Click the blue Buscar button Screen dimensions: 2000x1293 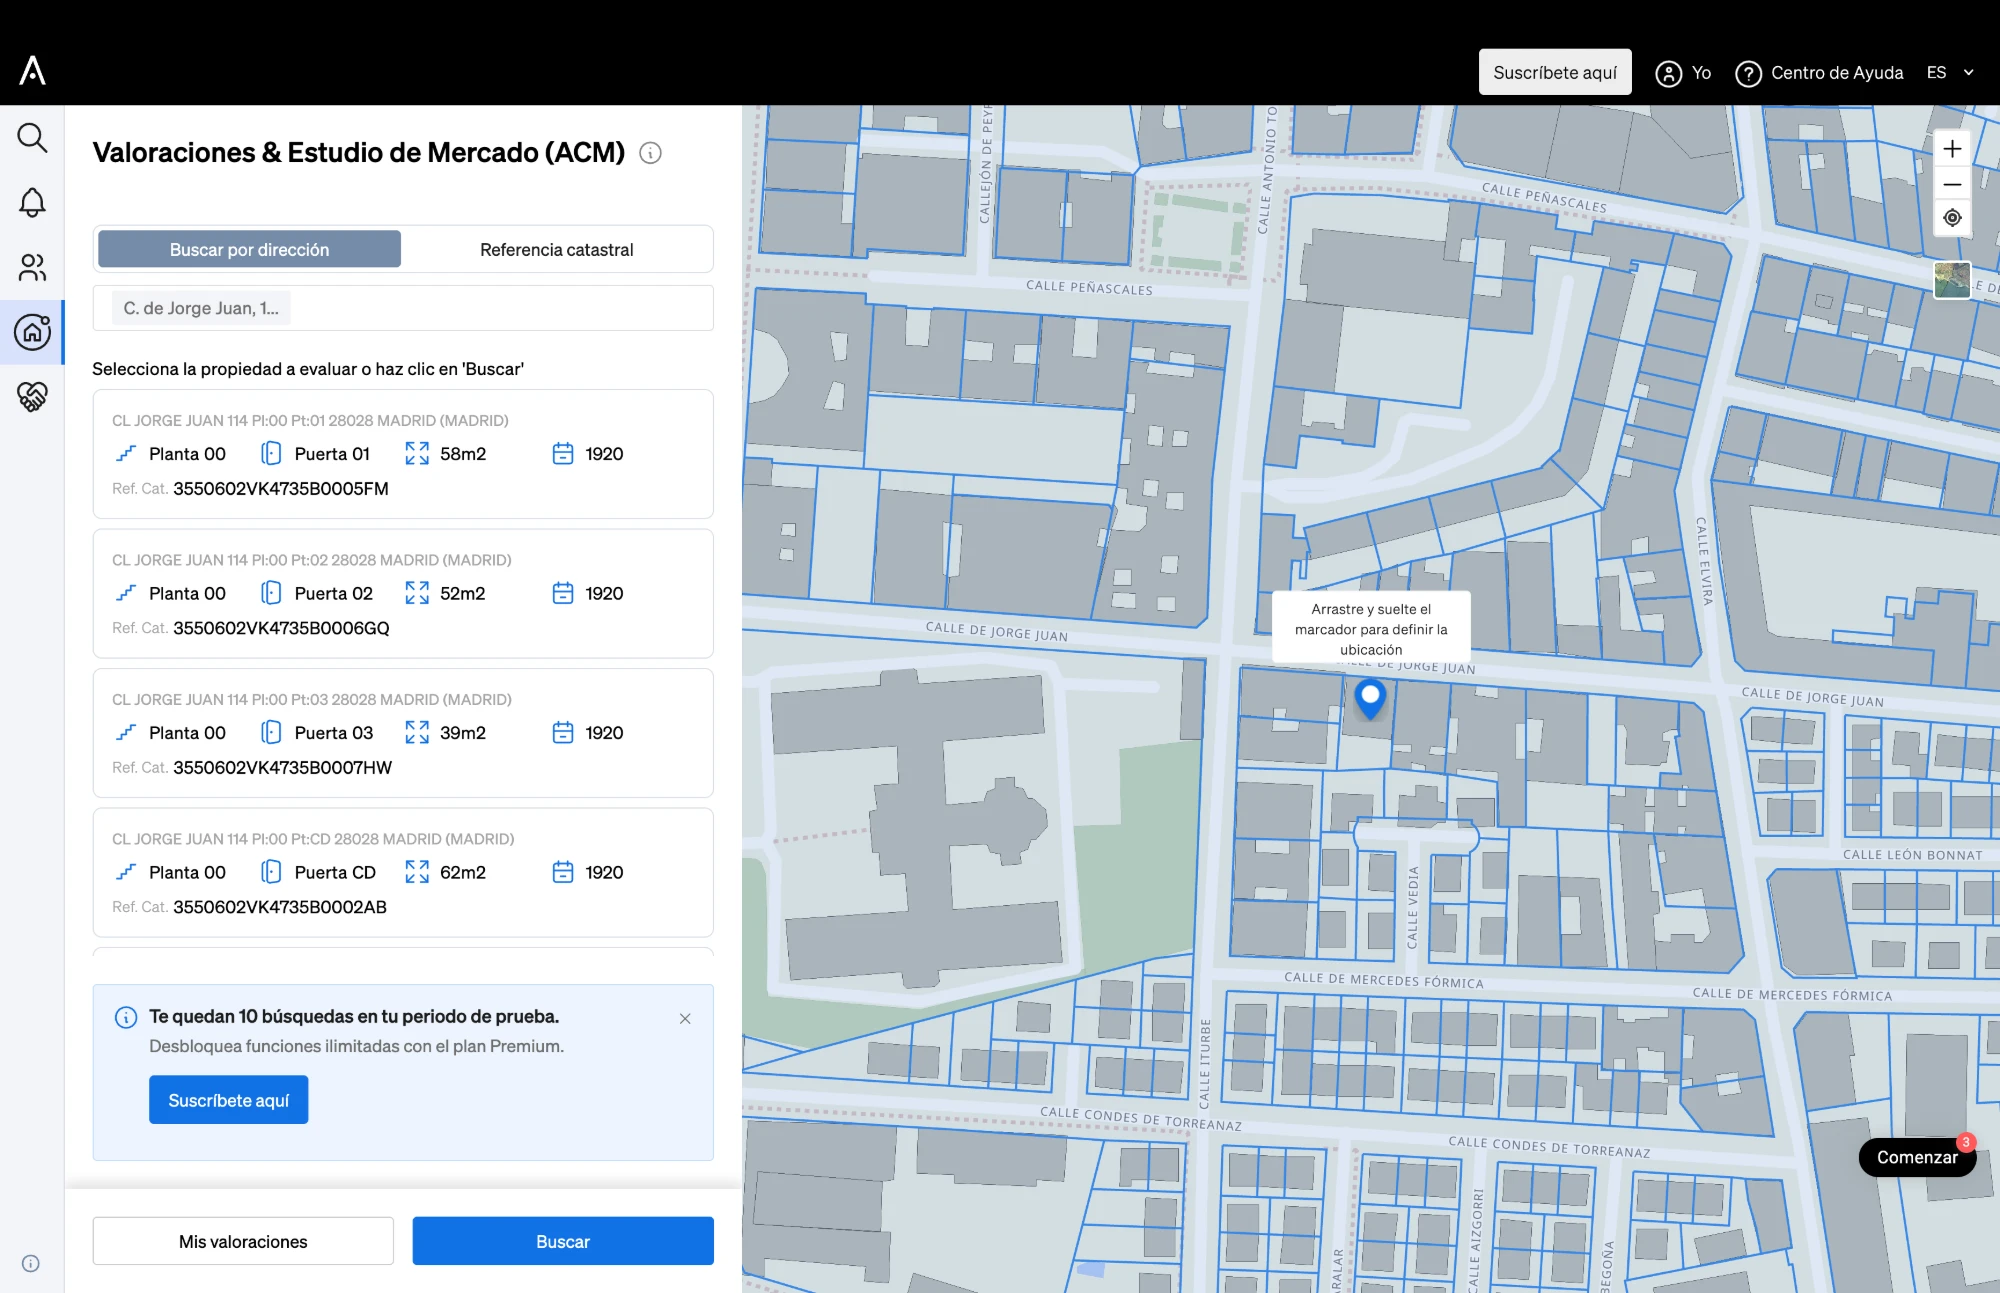563,1241
